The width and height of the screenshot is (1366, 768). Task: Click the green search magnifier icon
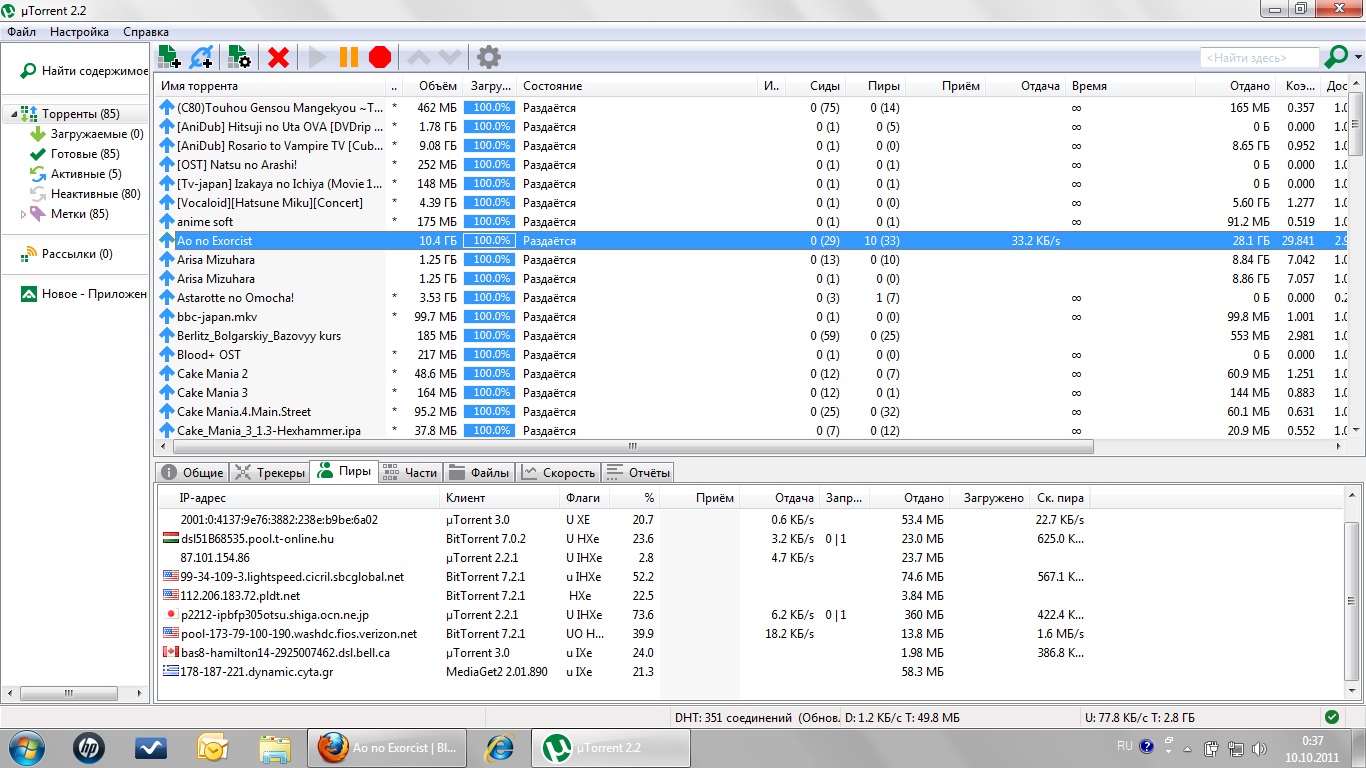click(x=1335, y=57)
